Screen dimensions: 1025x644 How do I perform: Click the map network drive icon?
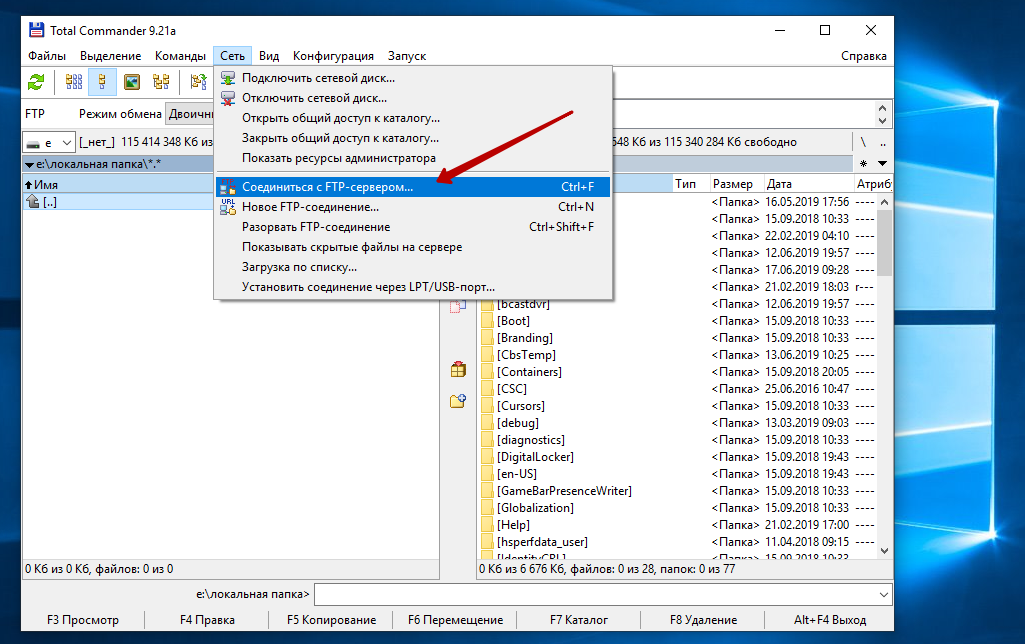[227, 78]
